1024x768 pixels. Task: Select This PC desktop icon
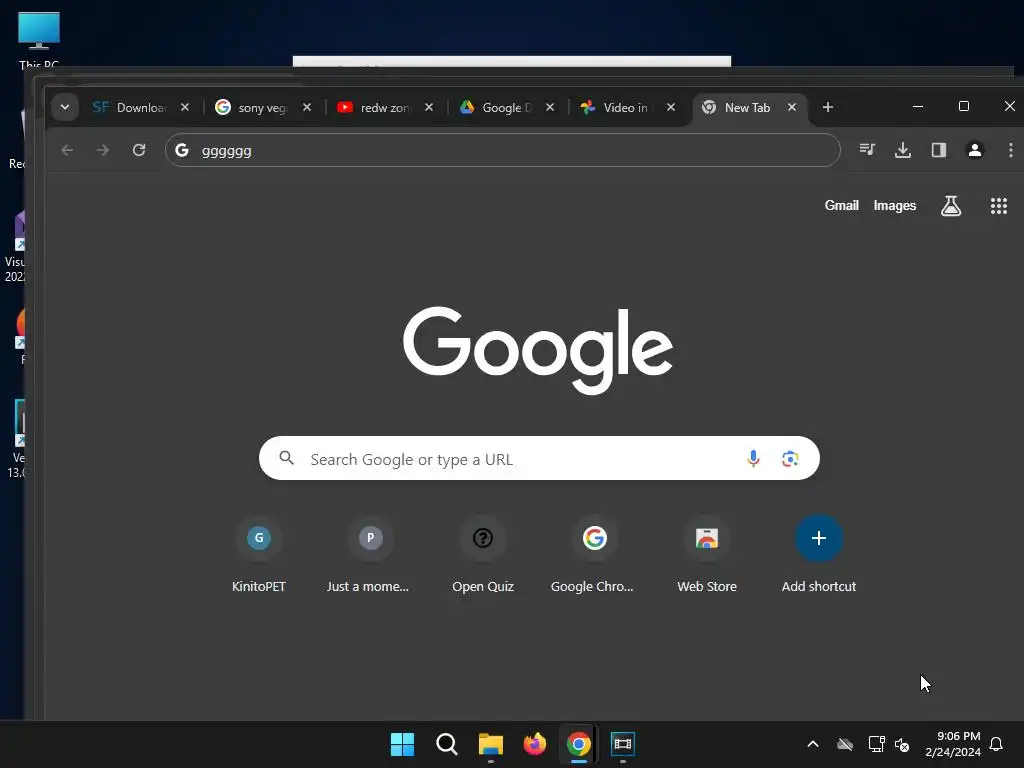(39, 40)
